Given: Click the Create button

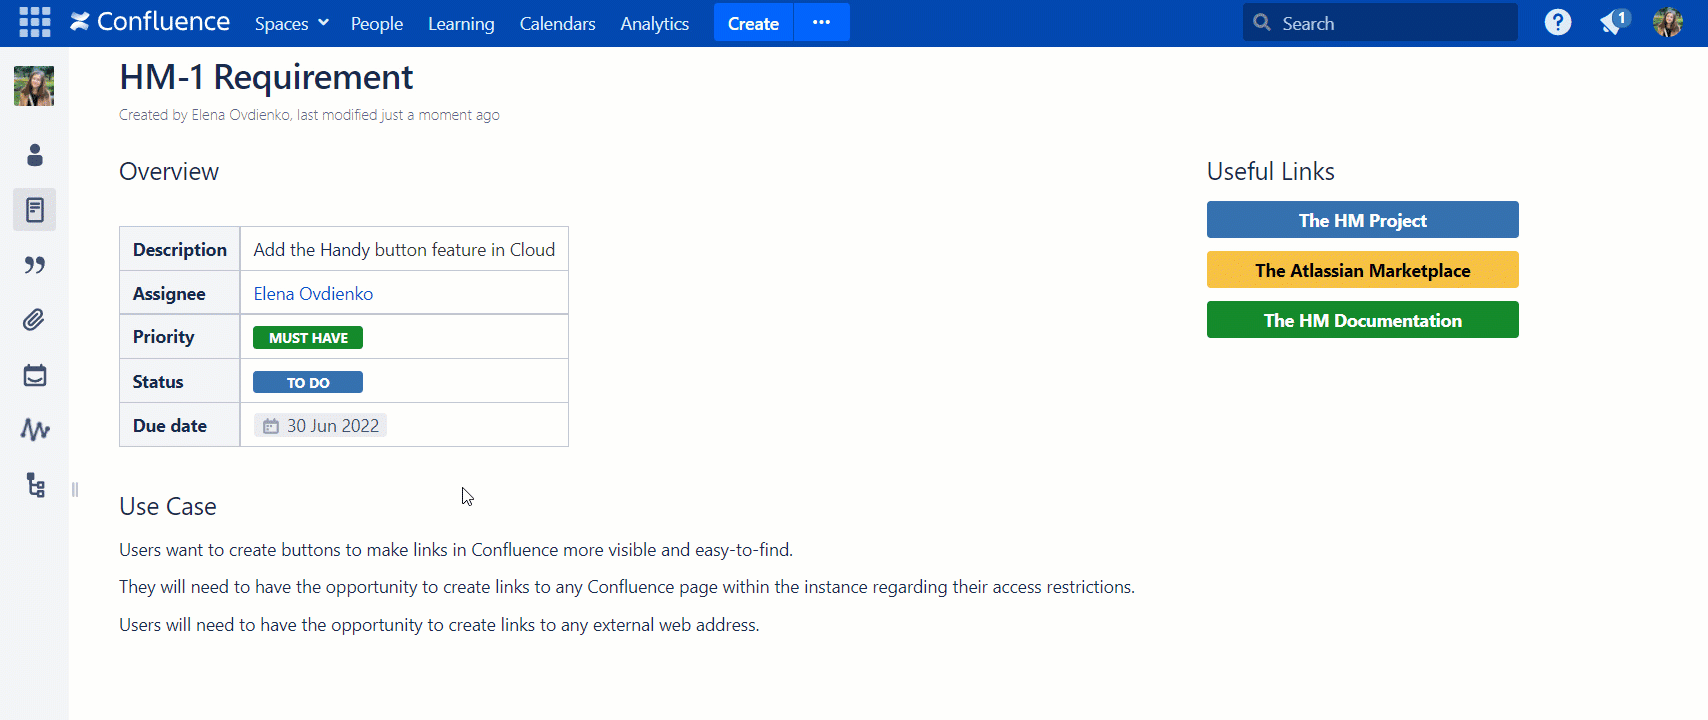Looking at the screenshot, I should (x=753, y=23).
